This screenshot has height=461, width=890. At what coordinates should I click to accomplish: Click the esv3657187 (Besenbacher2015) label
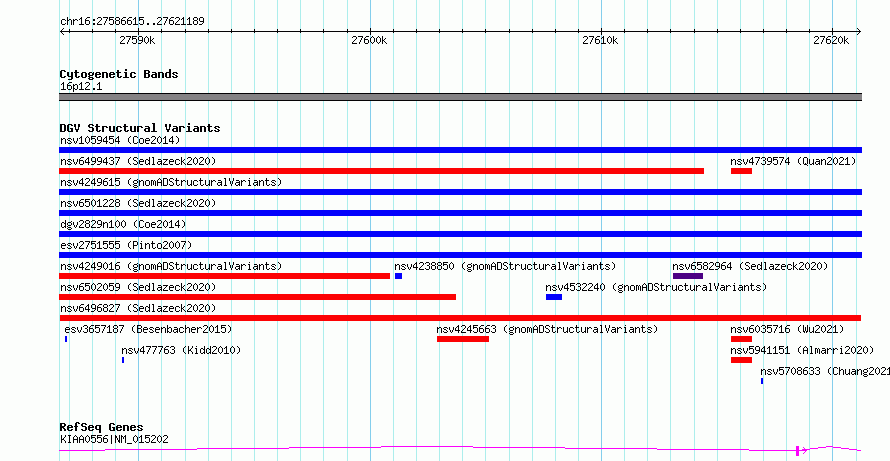[x=148, y=330]
